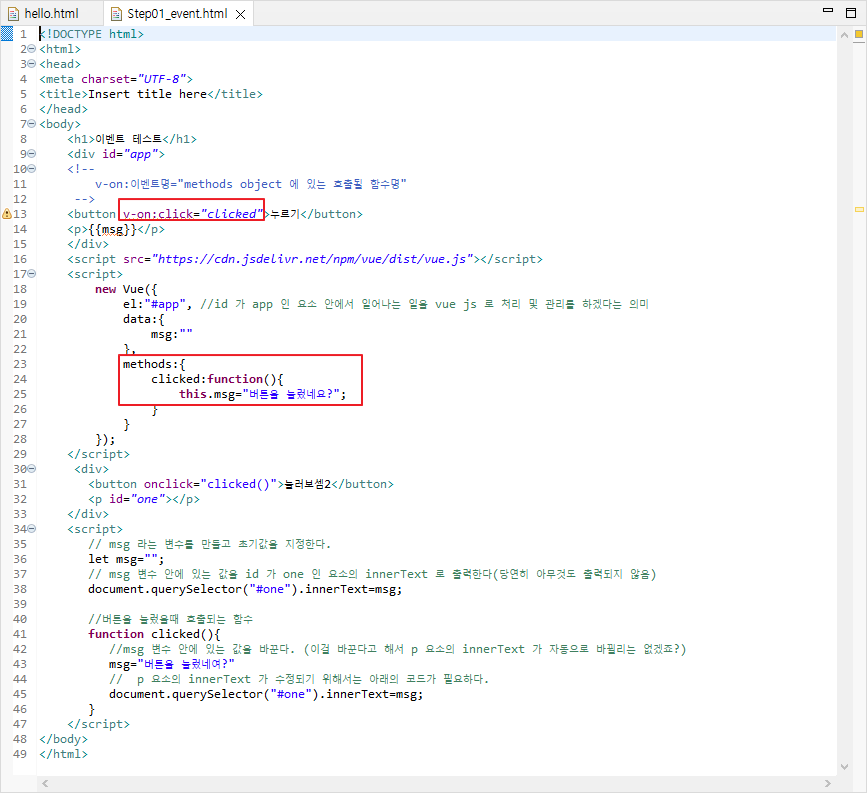
Task: Click the closing </body> tag
Action: [x=64, y=739]
